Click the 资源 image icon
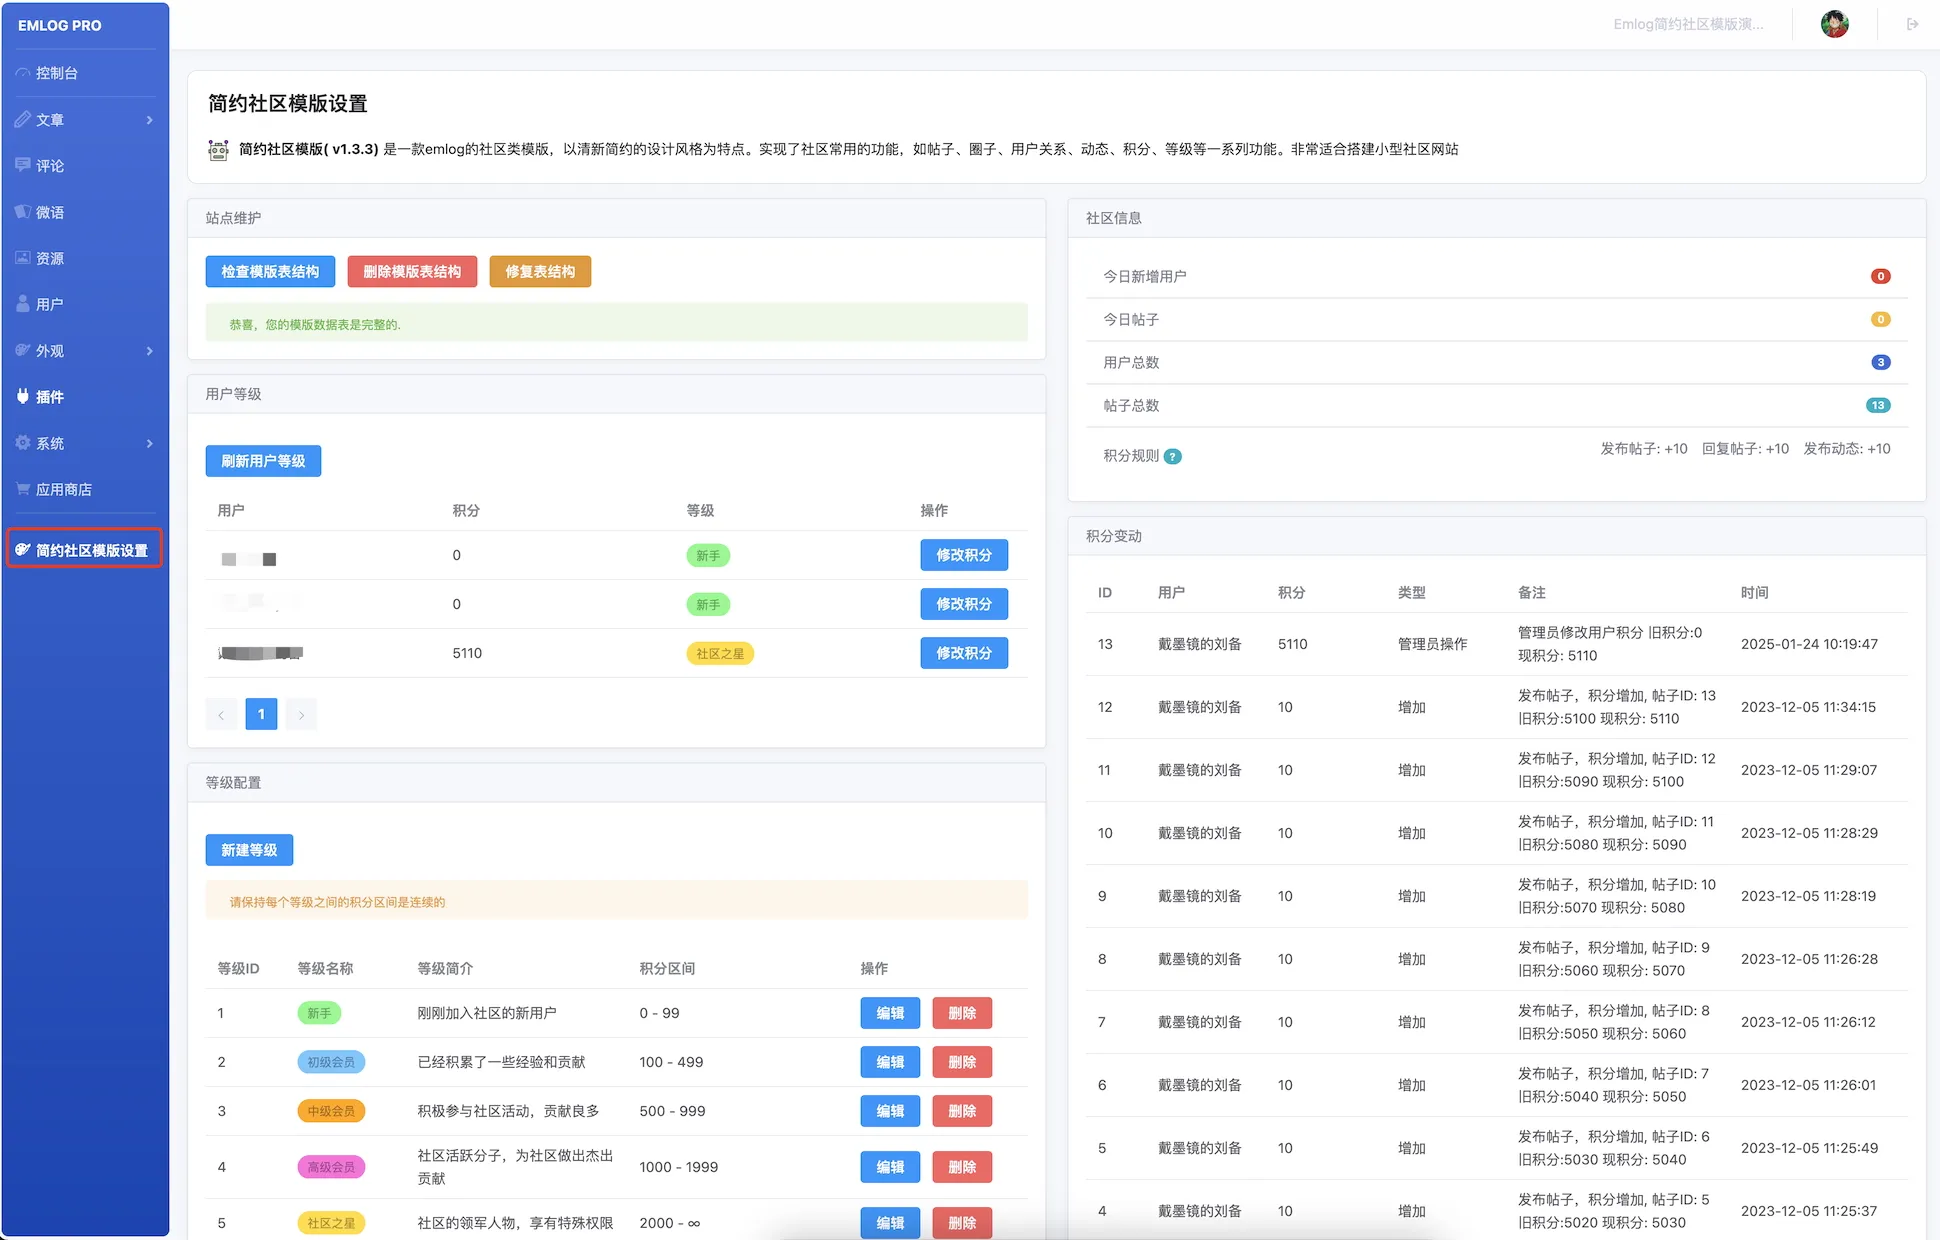The width and height of the screenshot is (1940, 1240). coord(22,258)
